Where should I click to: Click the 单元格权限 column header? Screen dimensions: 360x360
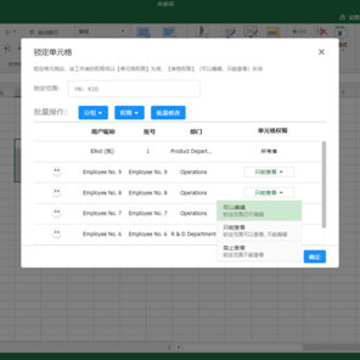(x=272, y=131)
